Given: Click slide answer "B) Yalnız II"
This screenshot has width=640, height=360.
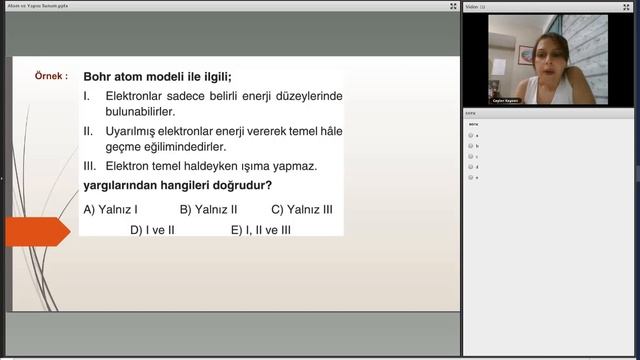Looking at the screenshot, I should pyautogui.click(x=208, y=209).
